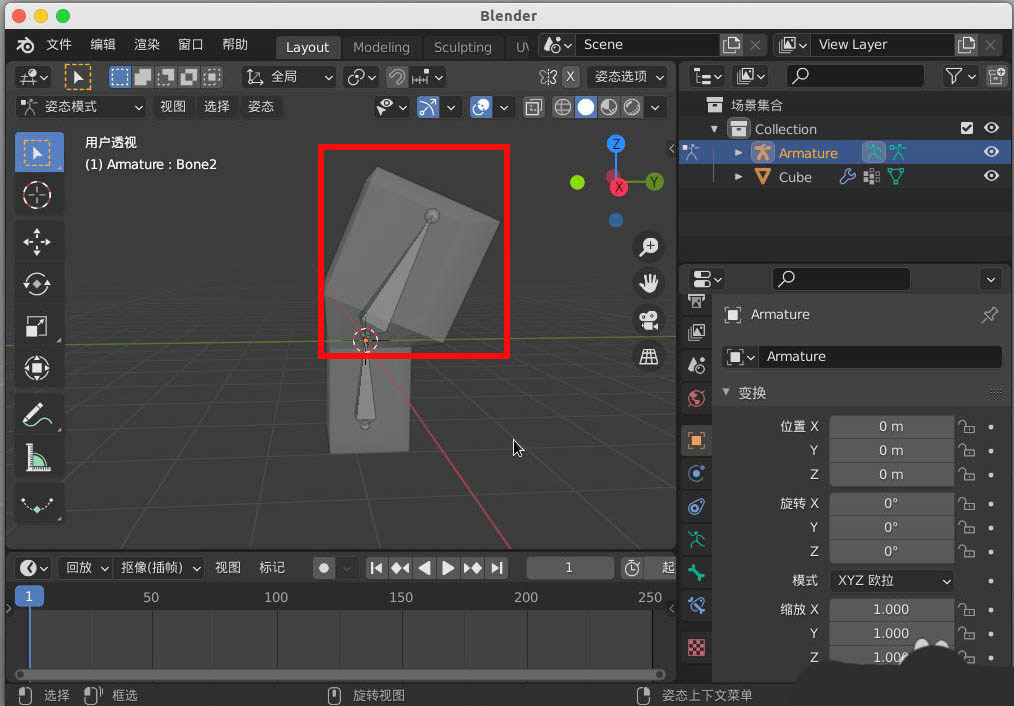Expand the Cube outliner row
The image size is (1014, 706).
tap(739, 176)
